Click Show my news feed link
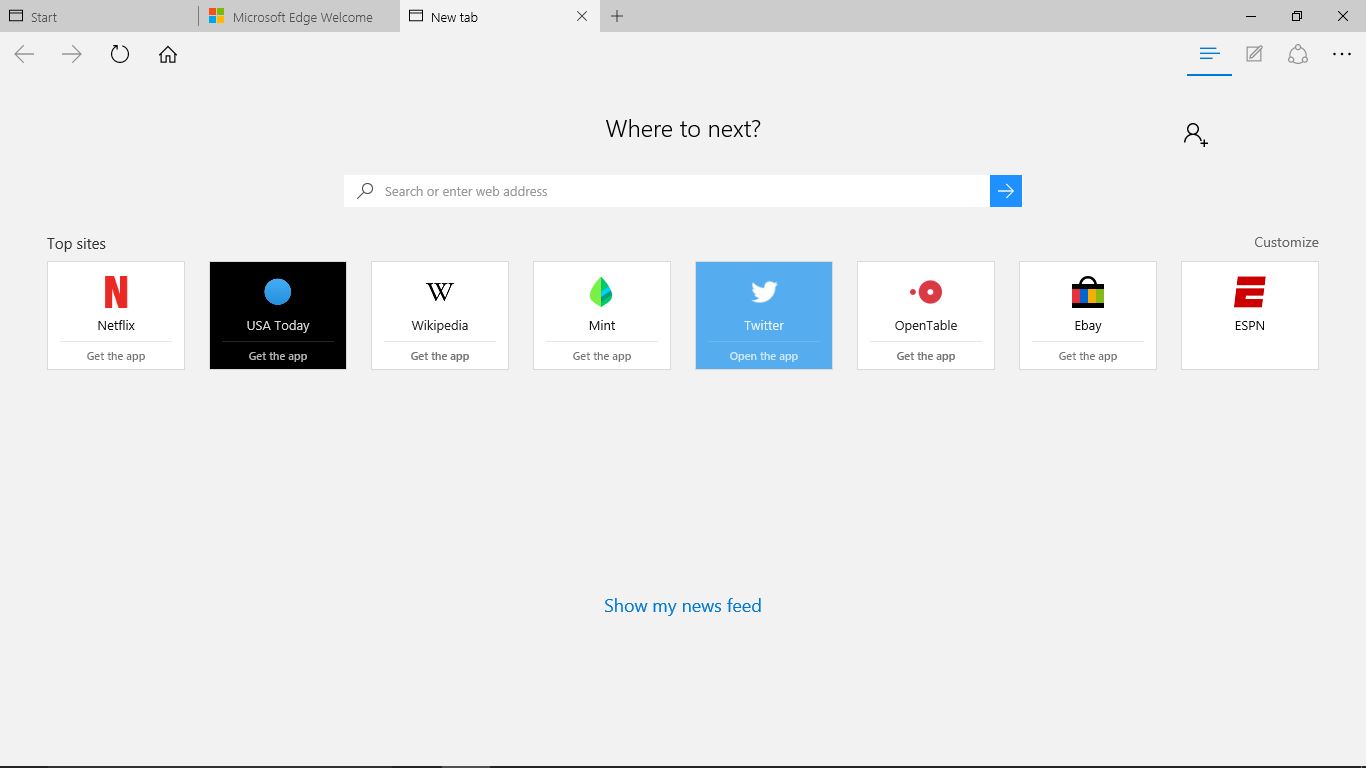Image resolution: width=1366 pixels, height=768 pixels. [x=683, y=606]
